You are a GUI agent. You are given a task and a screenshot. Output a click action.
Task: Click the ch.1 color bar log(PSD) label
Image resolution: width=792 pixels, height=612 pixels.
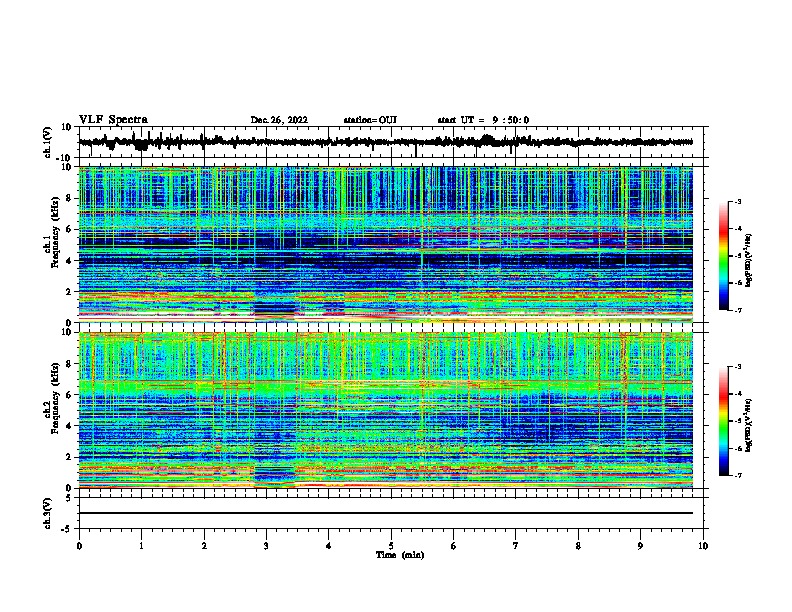pyautogui.click(x=749, y=260)
